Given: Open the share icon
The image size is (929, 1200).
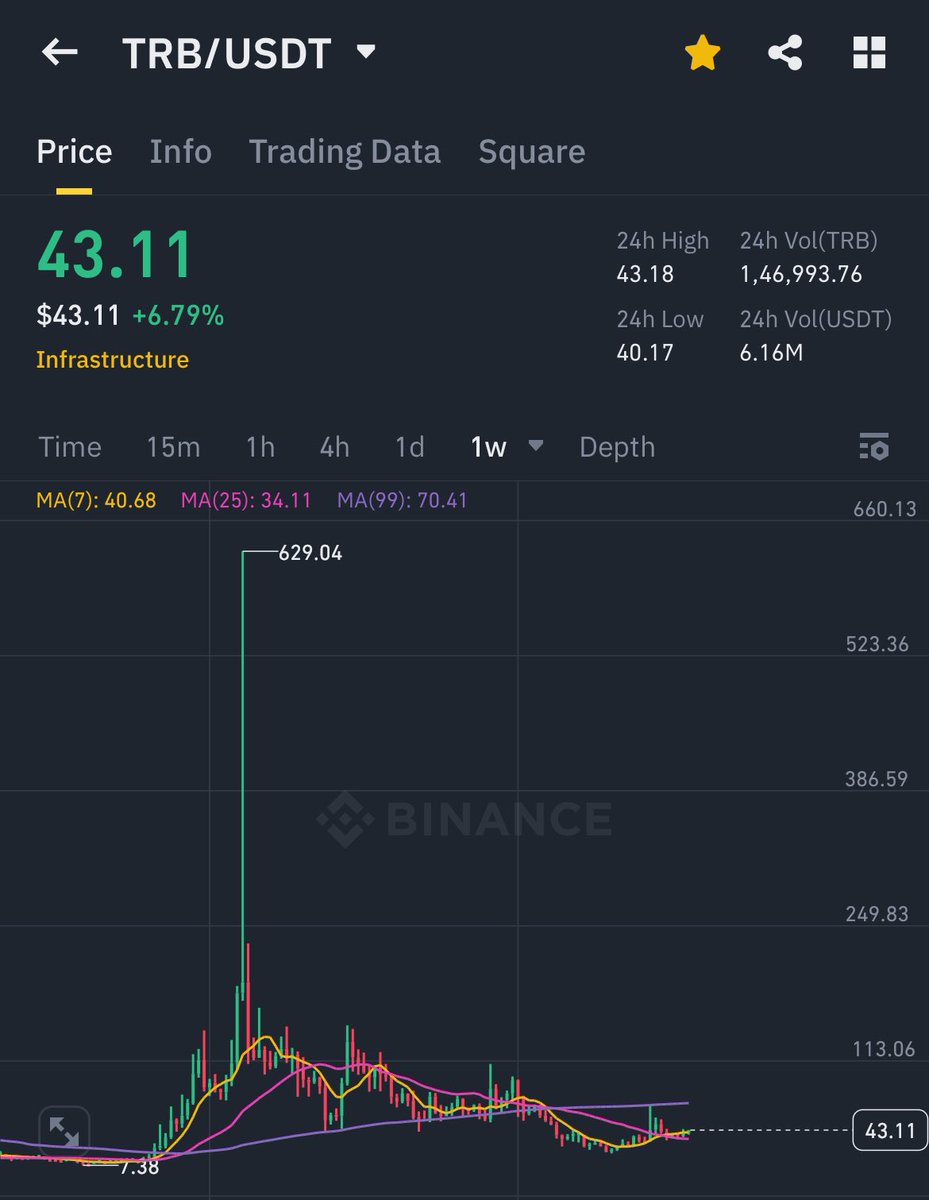Looking at the screenshot, I should [786, 53].
